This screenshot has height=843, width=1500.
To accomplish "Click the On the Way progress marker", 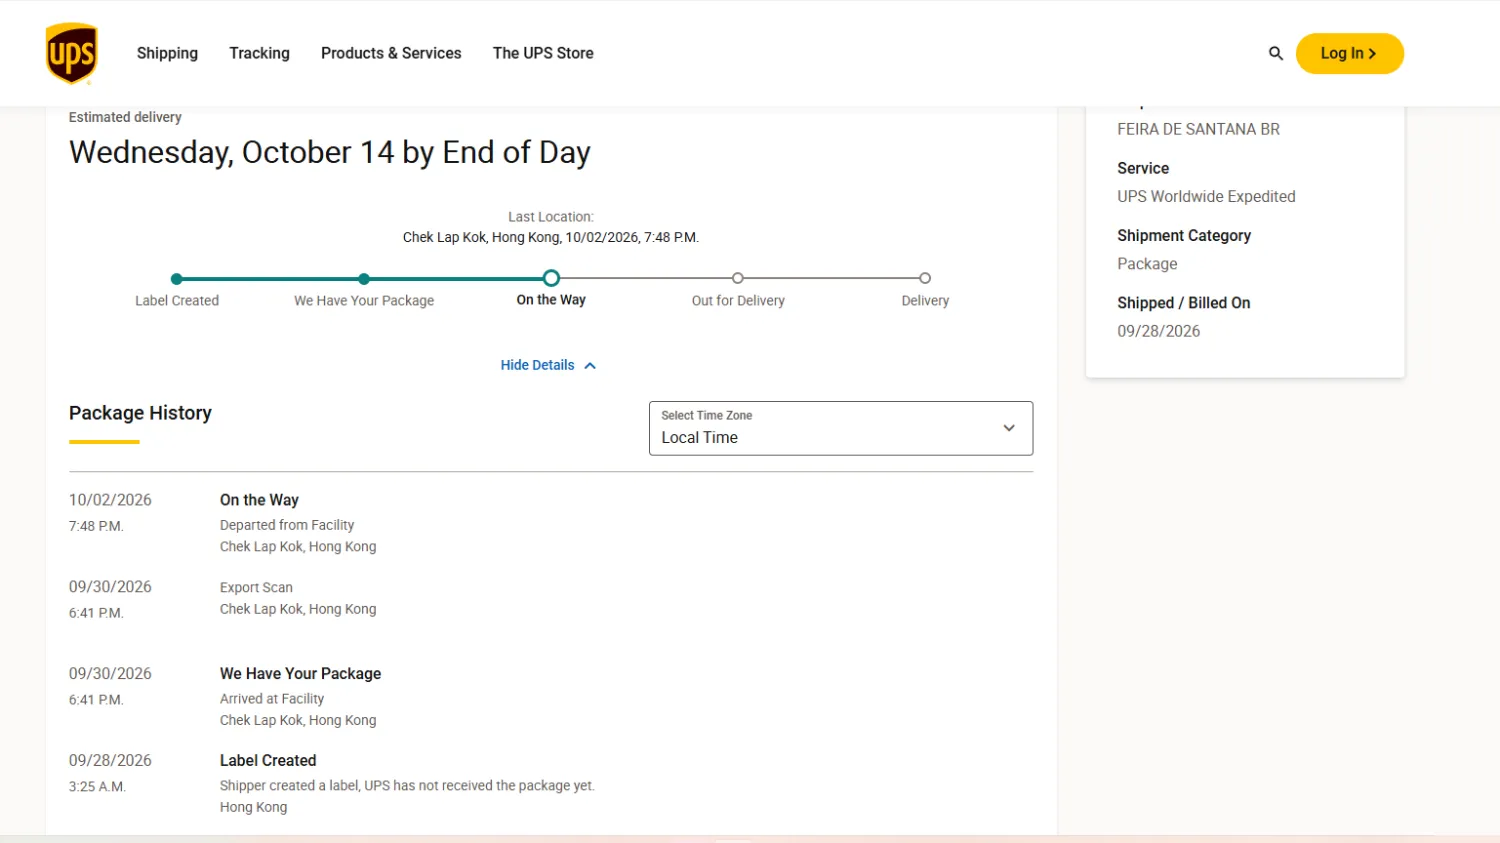I will (x=551, y=278).
